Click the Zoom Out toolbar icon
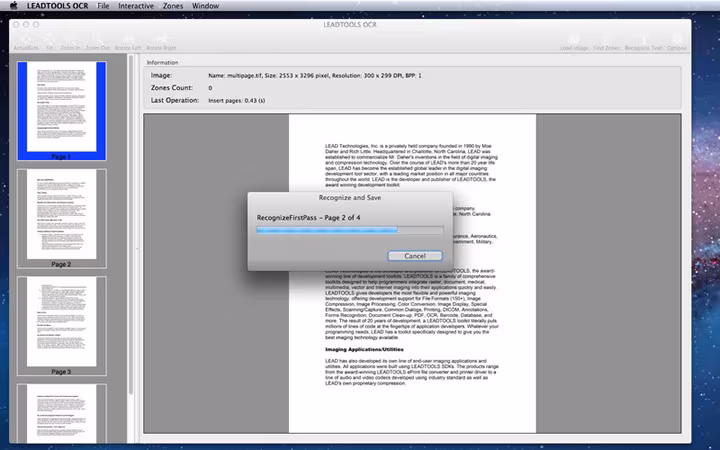The height and width of the screenshot is (450, 720). 98,42
